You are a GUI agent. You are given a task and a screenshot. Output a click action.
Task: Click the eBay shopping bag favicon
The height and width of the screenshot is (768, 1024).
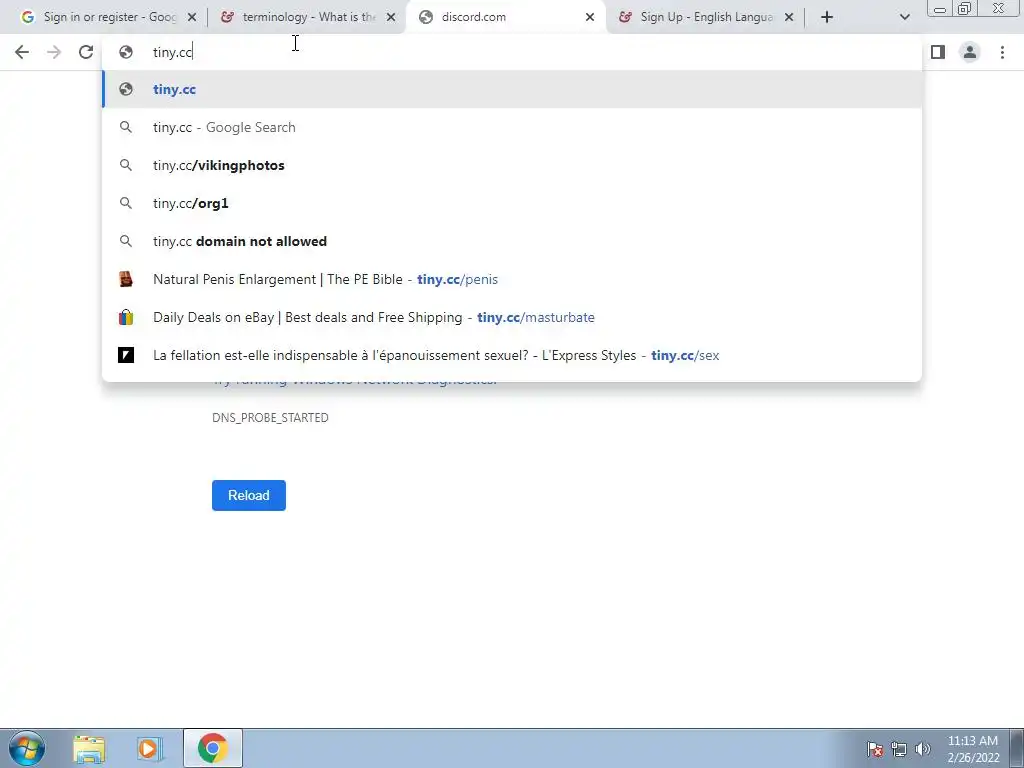(x=126, y=317)
